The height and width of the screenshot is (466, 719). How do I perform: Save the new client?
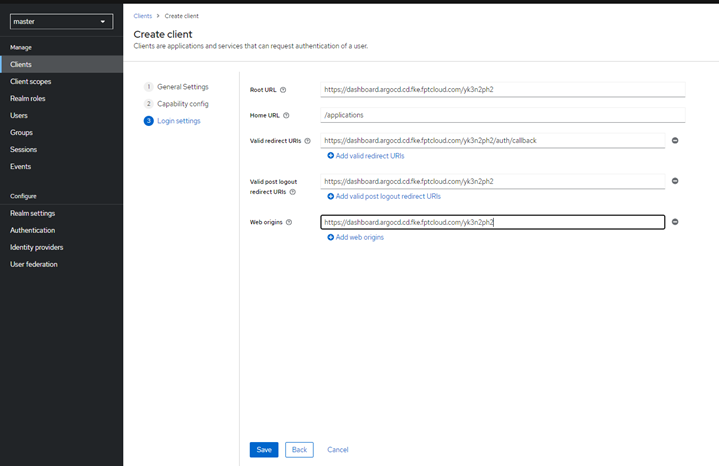click(264, 450)
